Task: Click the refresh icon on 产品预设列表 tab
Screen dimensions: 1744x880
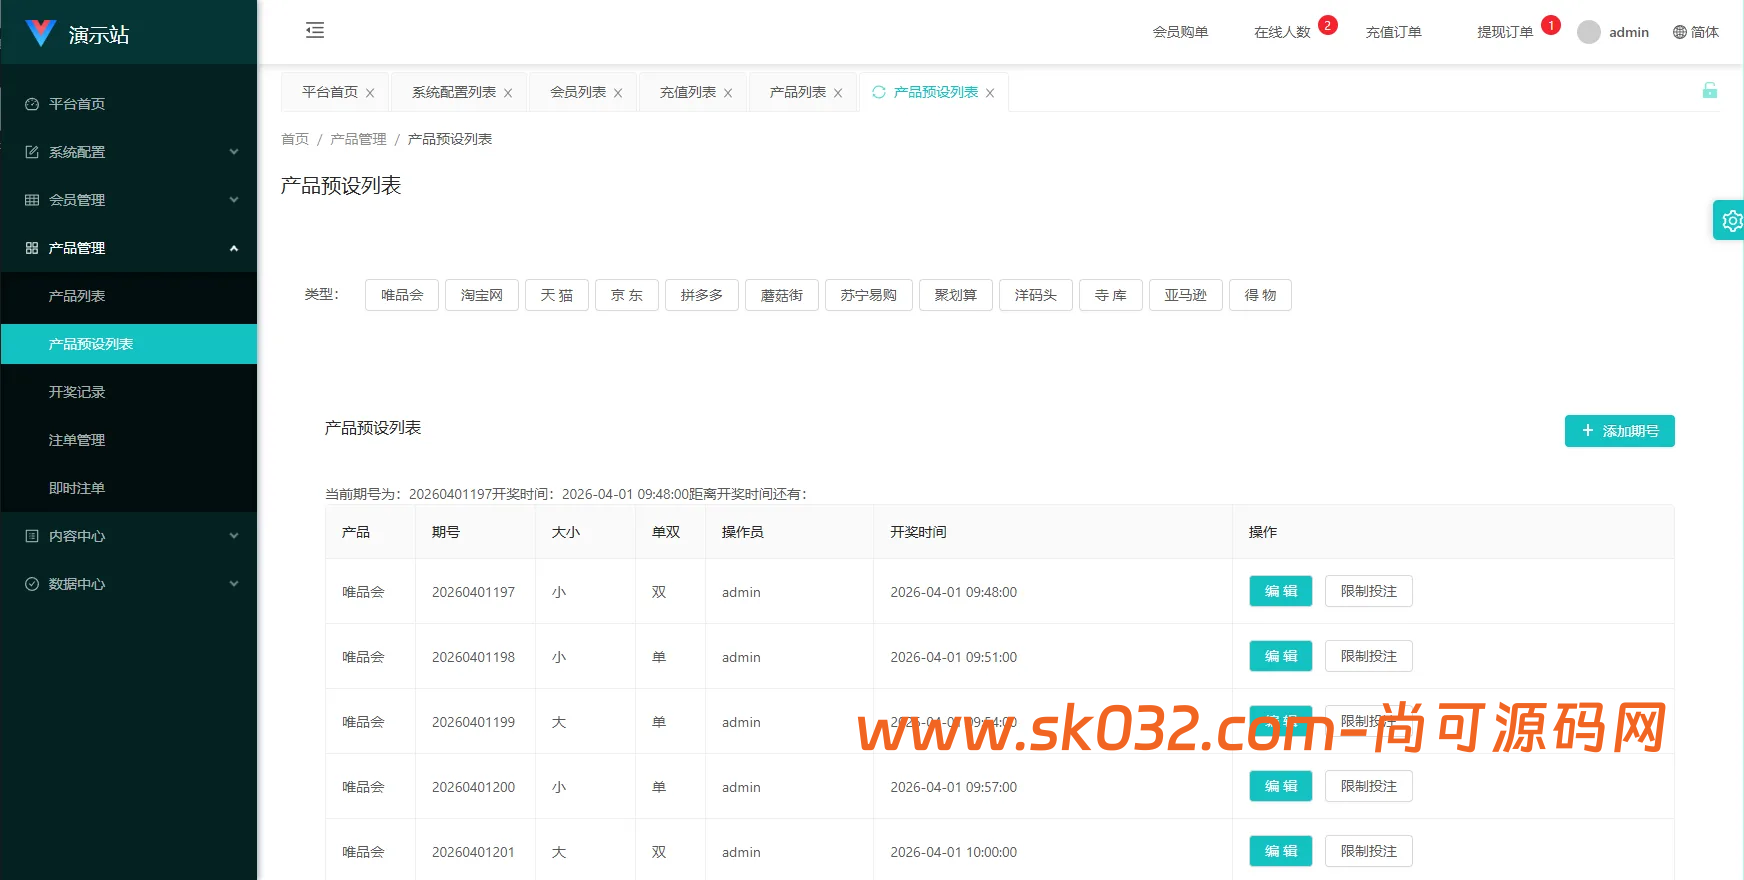Action: pos(879,92)
